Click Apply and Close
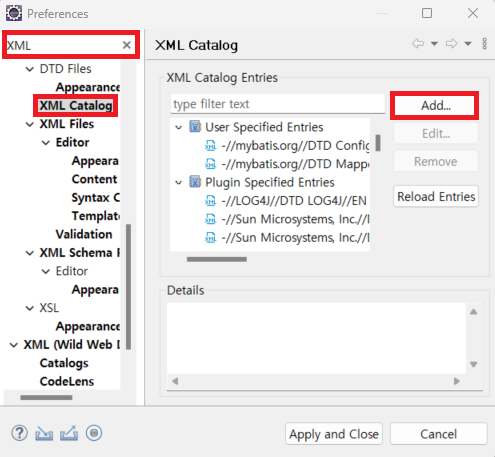This screenshot has width=495, height=457. pos(334,434)
